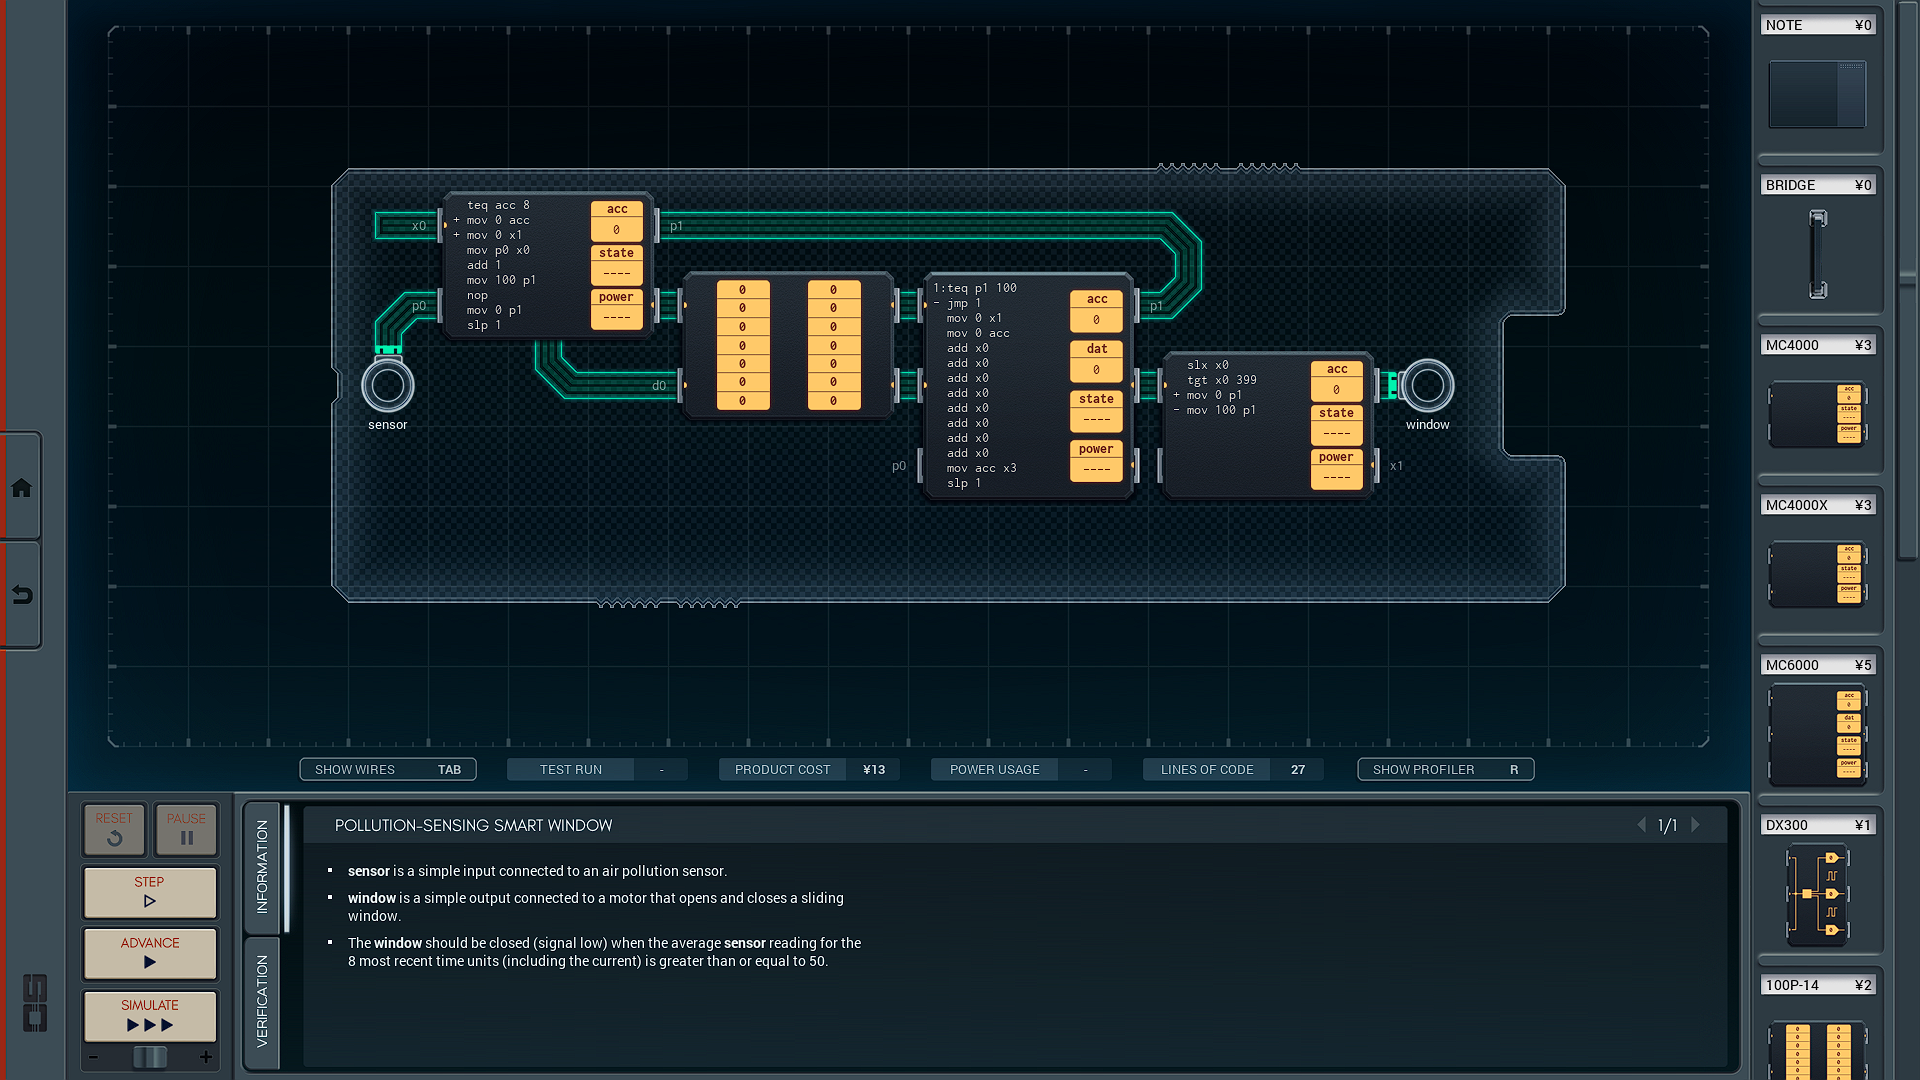Click the 'mov acc x3' code line
1920x1080 pixels.
(981, 468)
